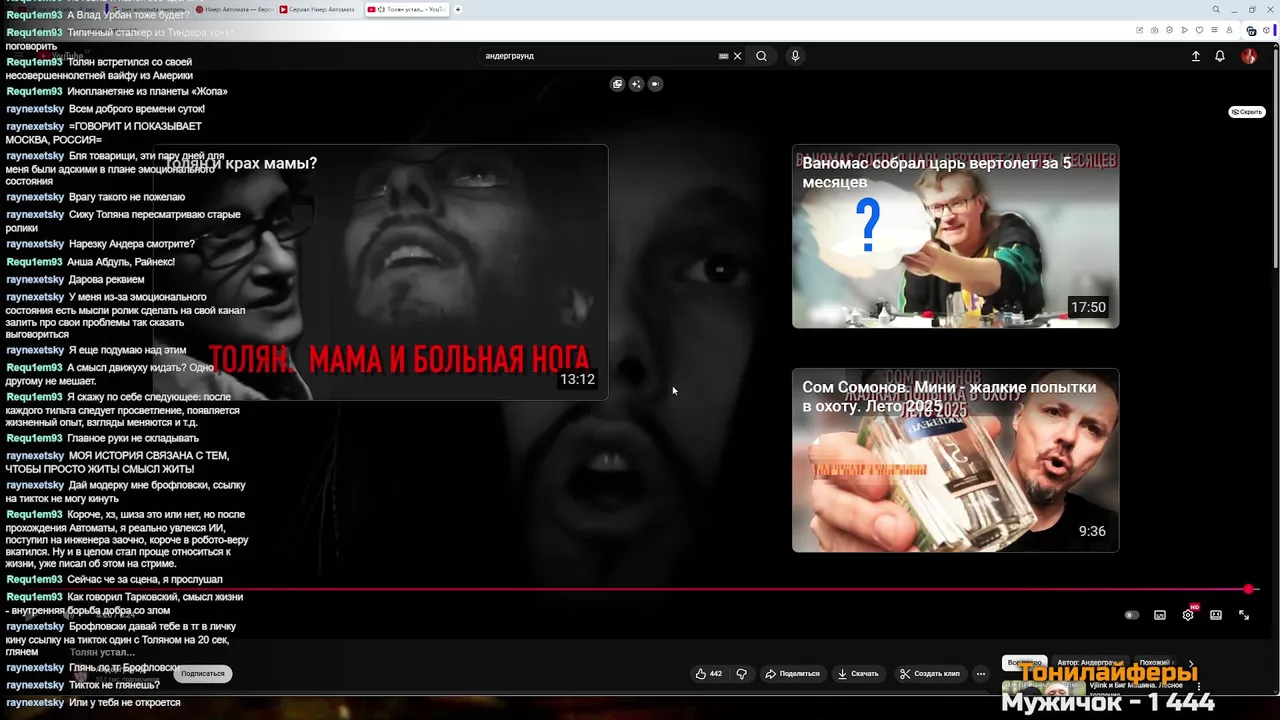The width and height of the screenshot is (1280, 720).
Task: Select the Автор: Андерграунд chip
Action: pos(1089,662)
